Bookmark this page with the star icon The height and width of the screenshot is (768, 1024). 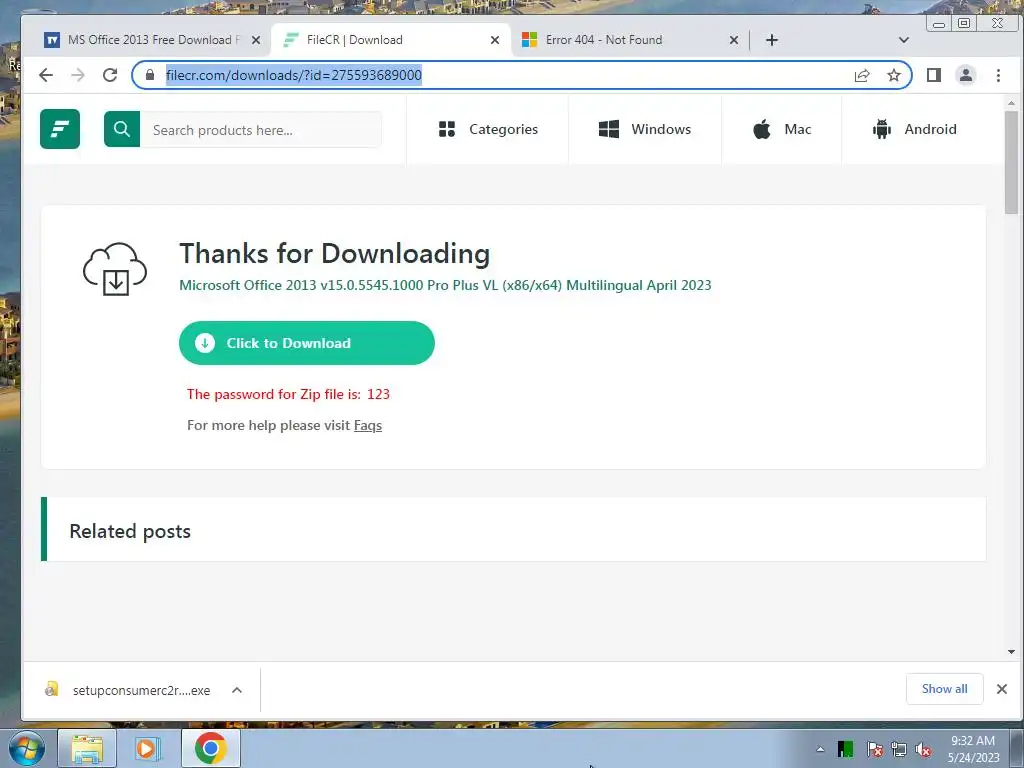point(894,75)
